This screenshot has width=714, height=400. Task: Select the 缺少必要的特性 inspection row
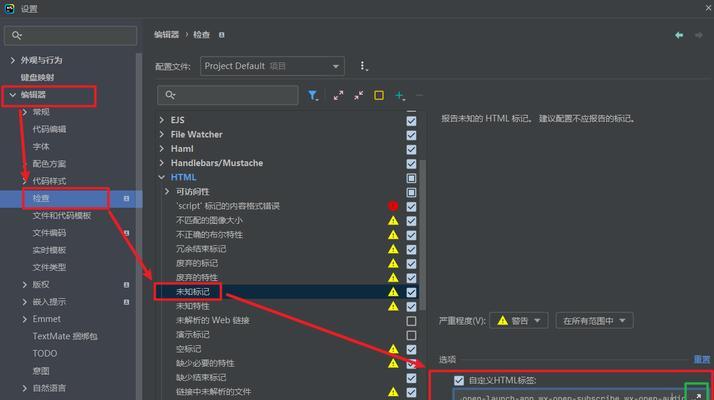[x=289, y=363]
